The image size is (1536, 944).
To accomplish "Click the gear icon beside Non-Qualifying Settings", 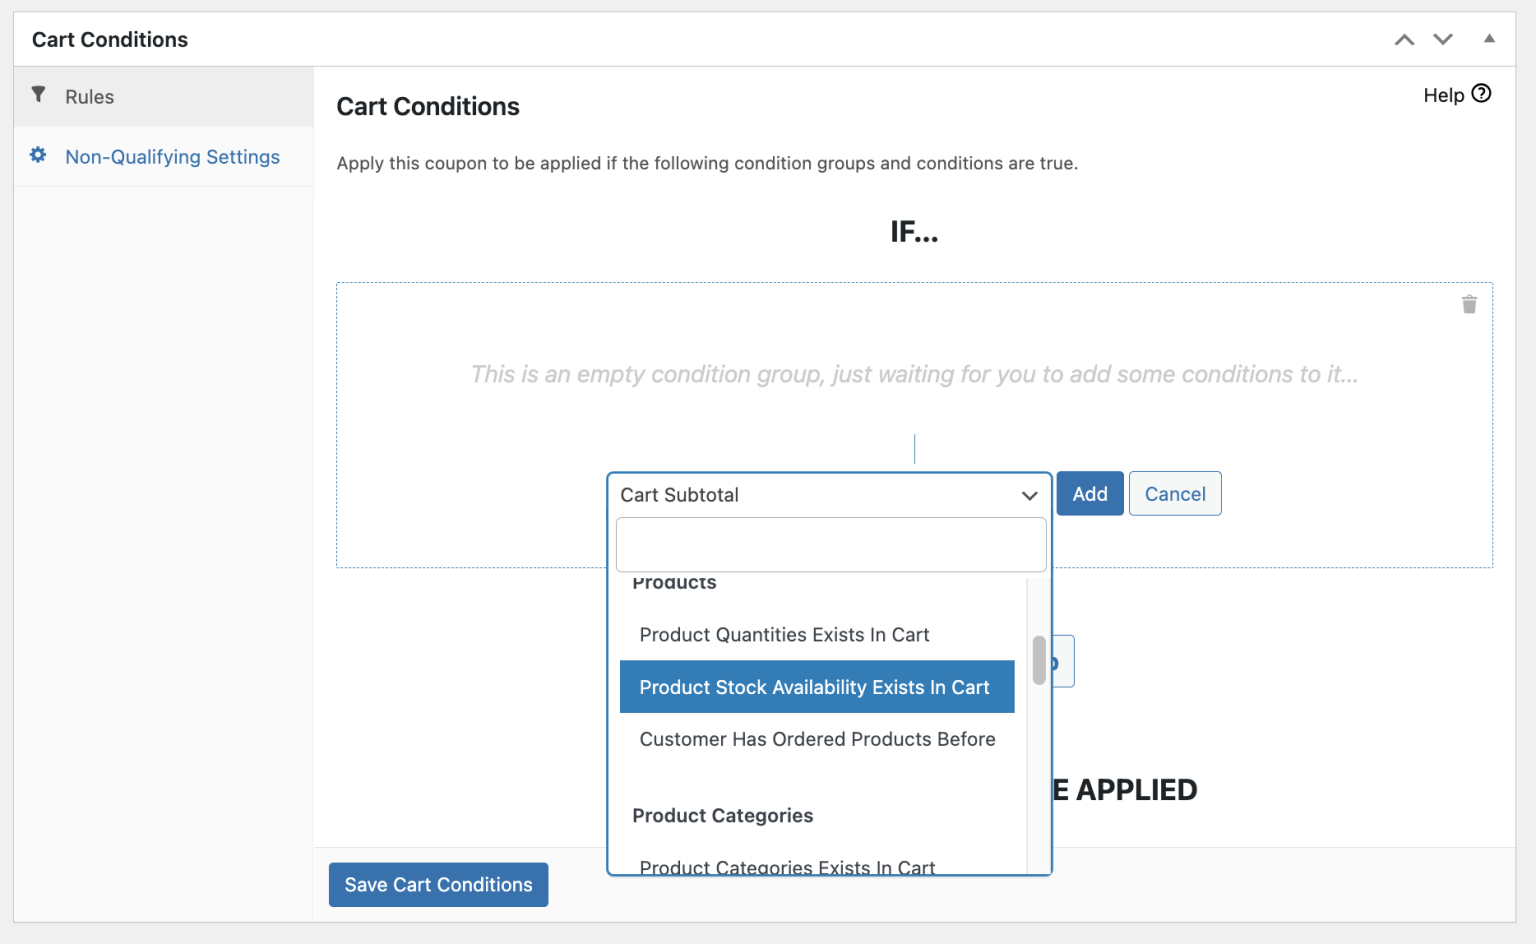I will pos(38,155).
